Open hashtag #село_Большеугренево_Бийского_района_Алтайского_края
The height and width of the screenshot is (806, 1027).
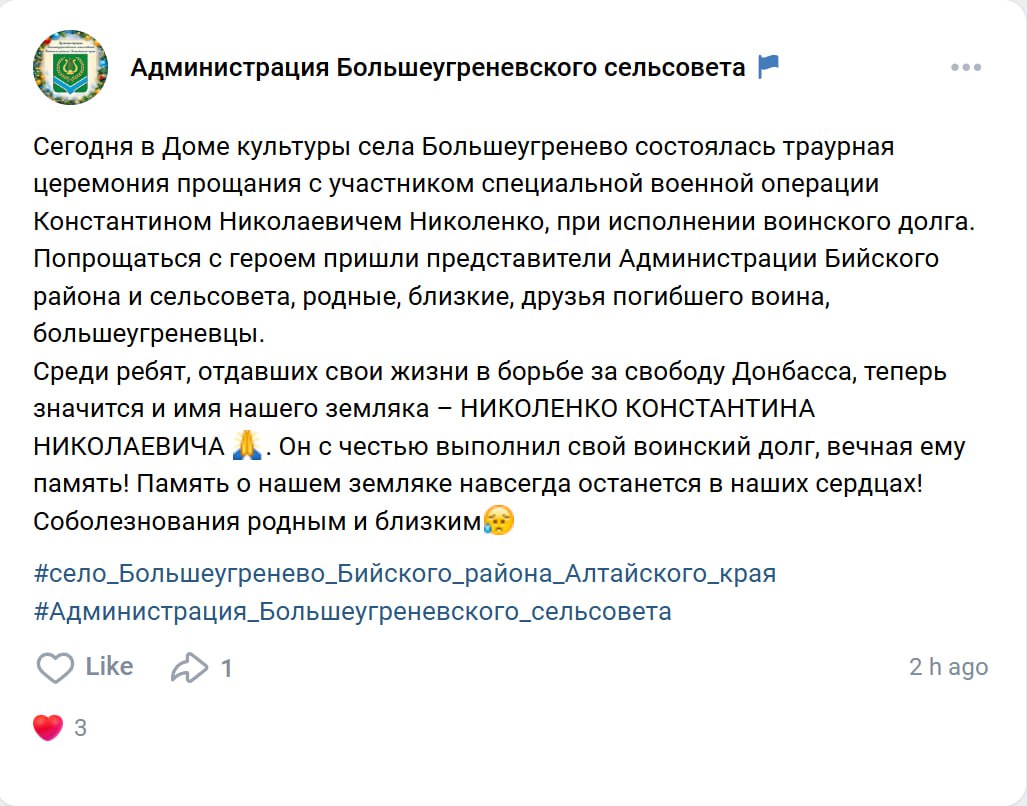point(405,574)
